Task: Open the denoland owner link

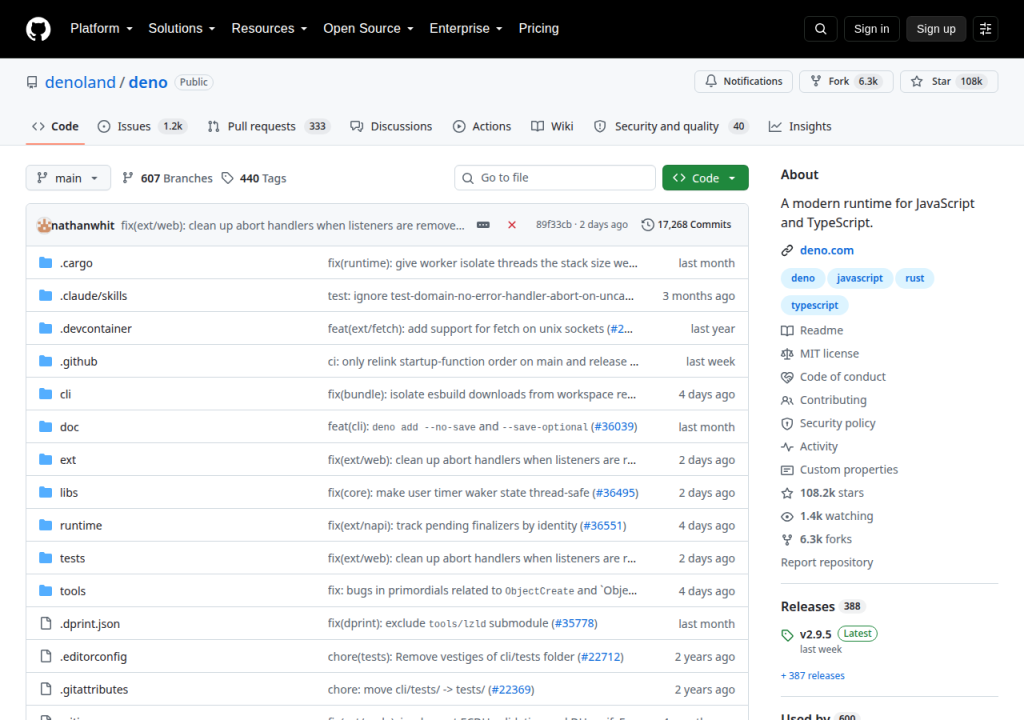Action: pyautogui.click(x=80, y=82)
